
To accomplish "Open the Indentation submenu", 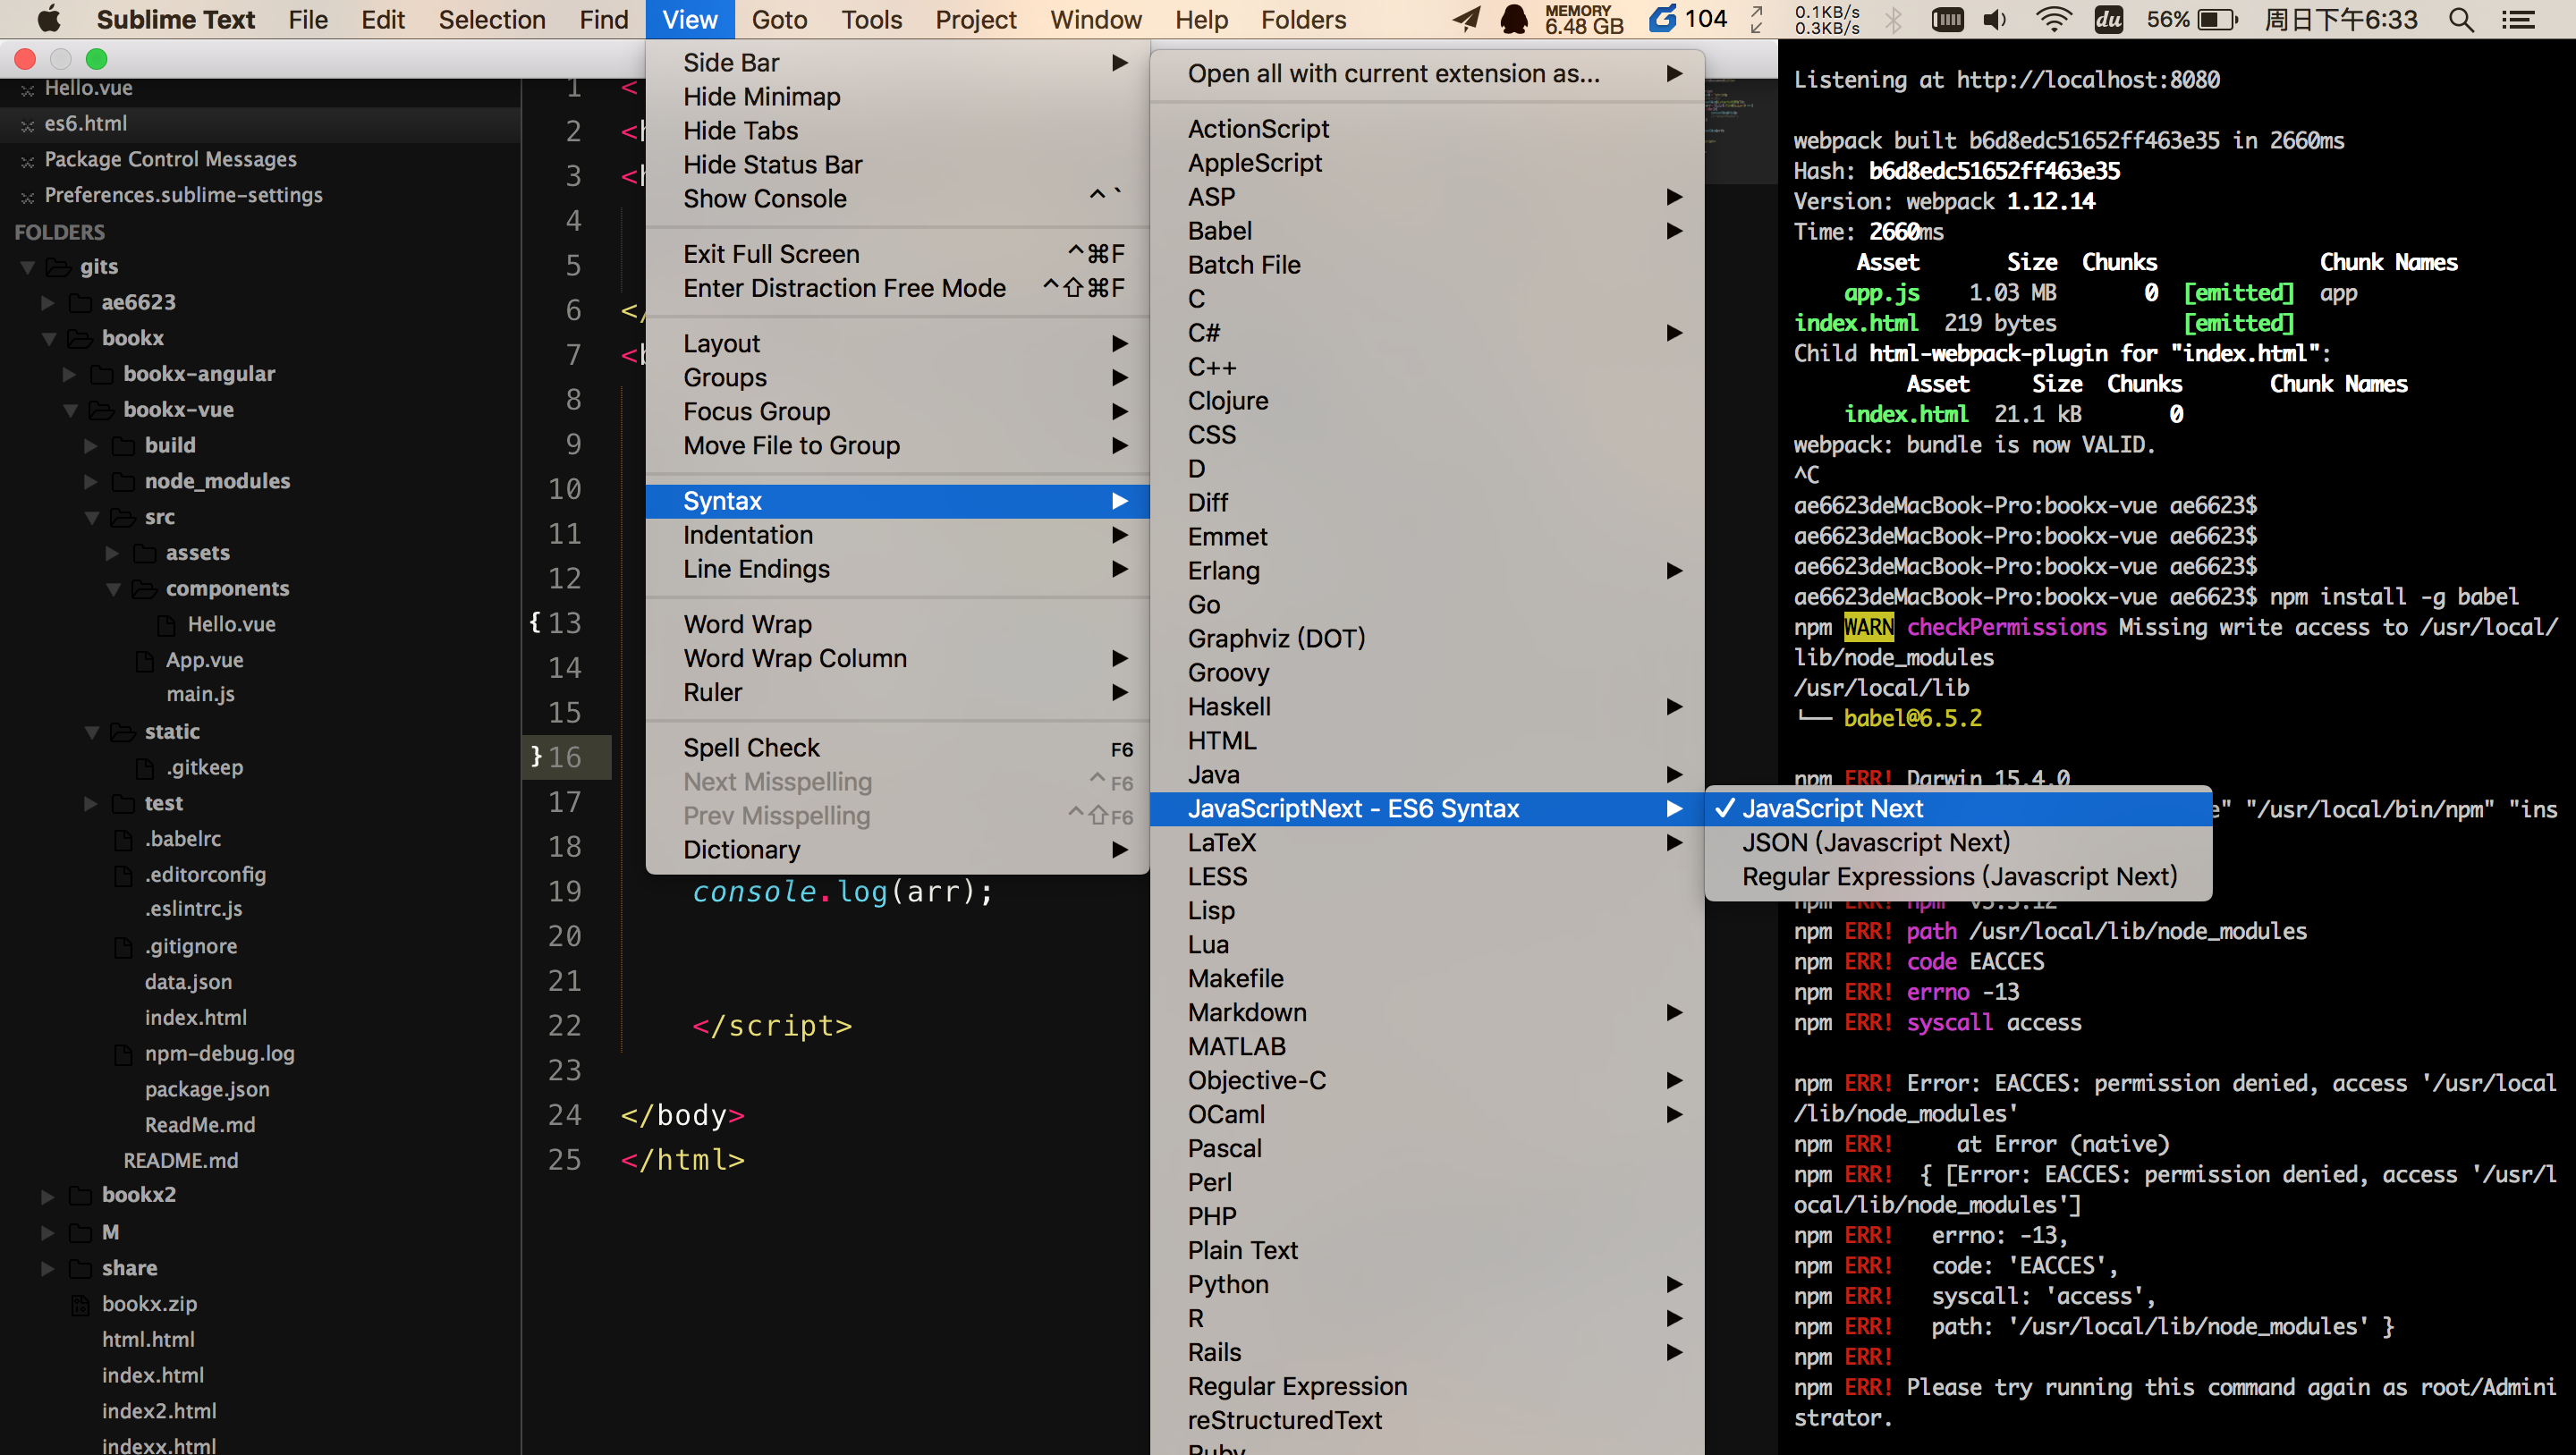I will click(897, 535).
